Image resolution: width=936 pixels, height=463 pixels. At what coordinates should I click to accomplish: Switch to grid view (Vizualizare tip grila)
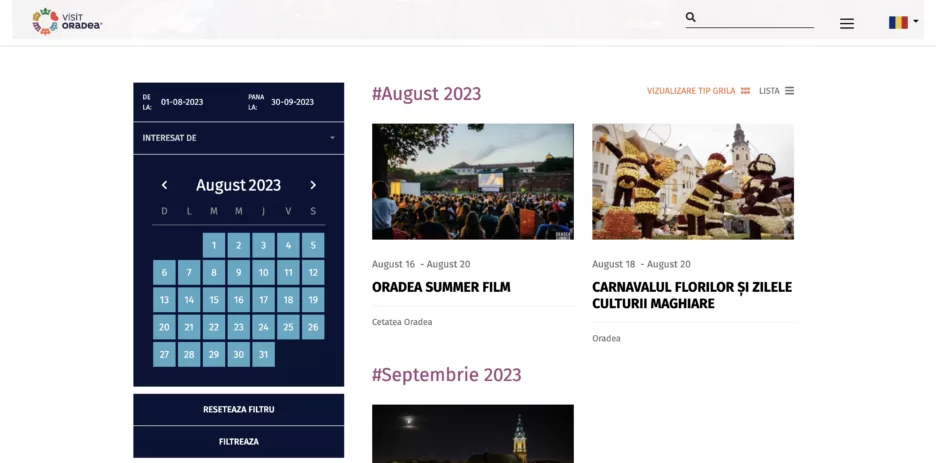pyautogui.click(x=698, y=91)
